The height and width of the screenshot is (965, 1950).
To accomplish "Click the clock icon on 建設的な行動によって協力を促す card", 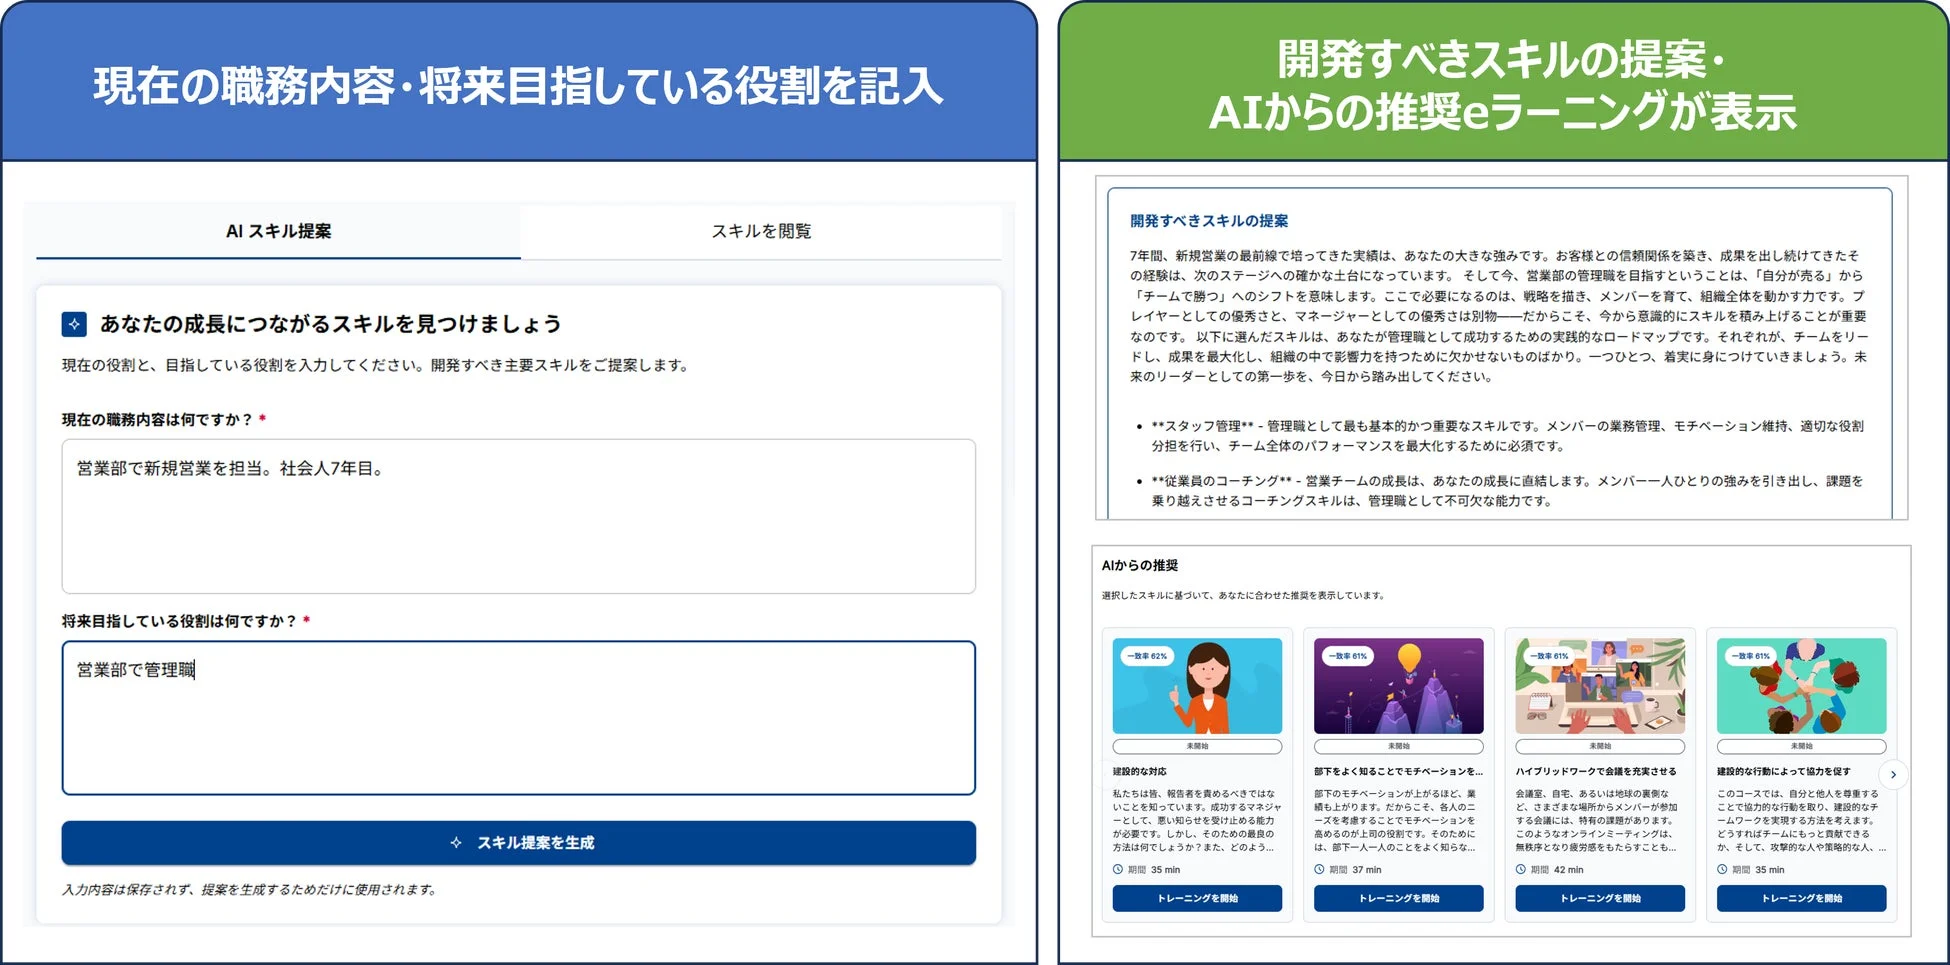I will pos(1722,870).
